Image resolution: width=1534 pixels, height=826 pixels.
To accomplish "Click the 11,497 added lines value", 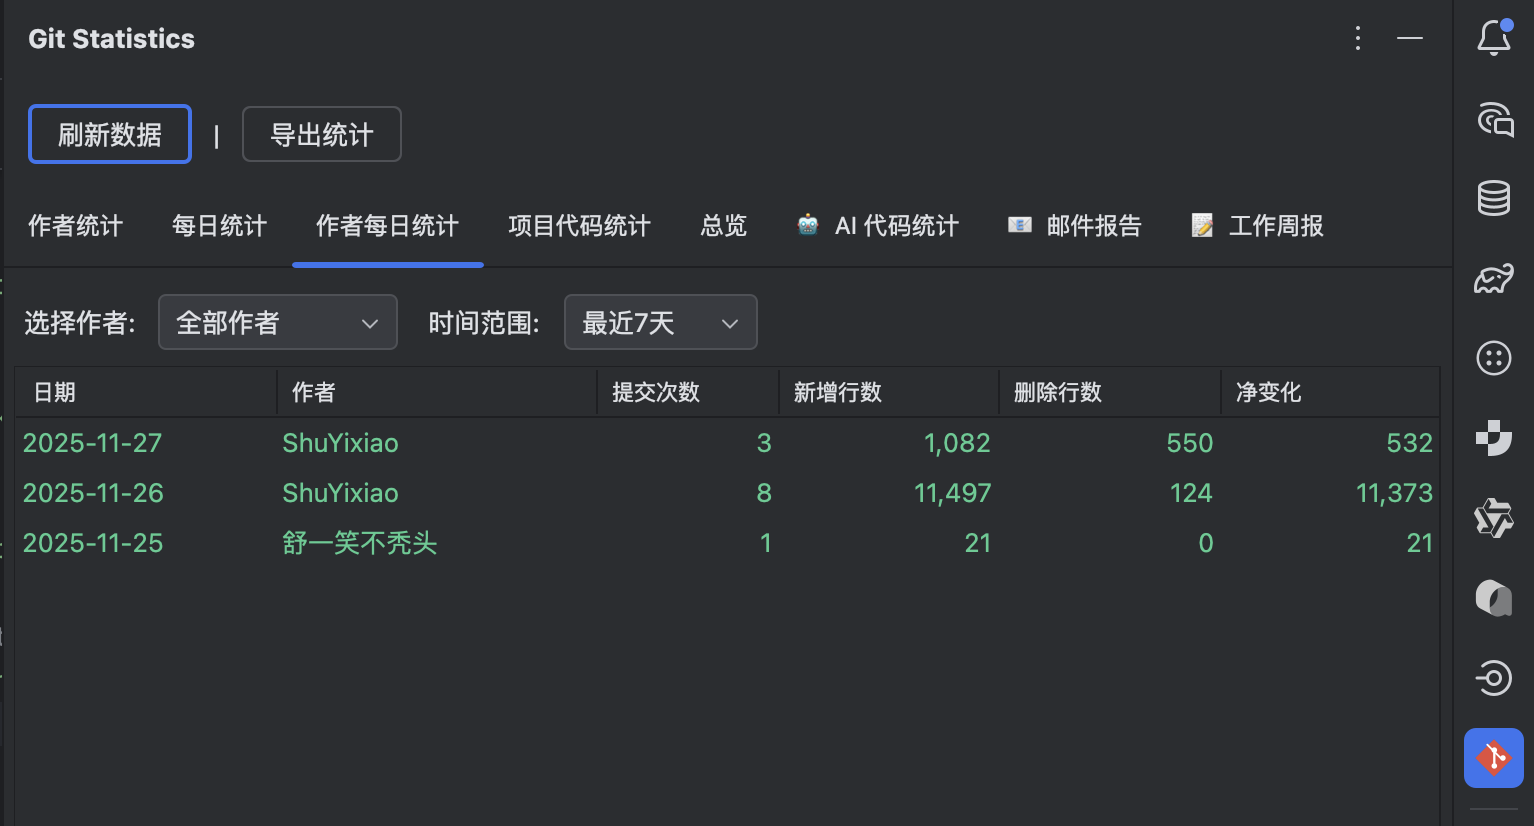I will click(953, 493).
